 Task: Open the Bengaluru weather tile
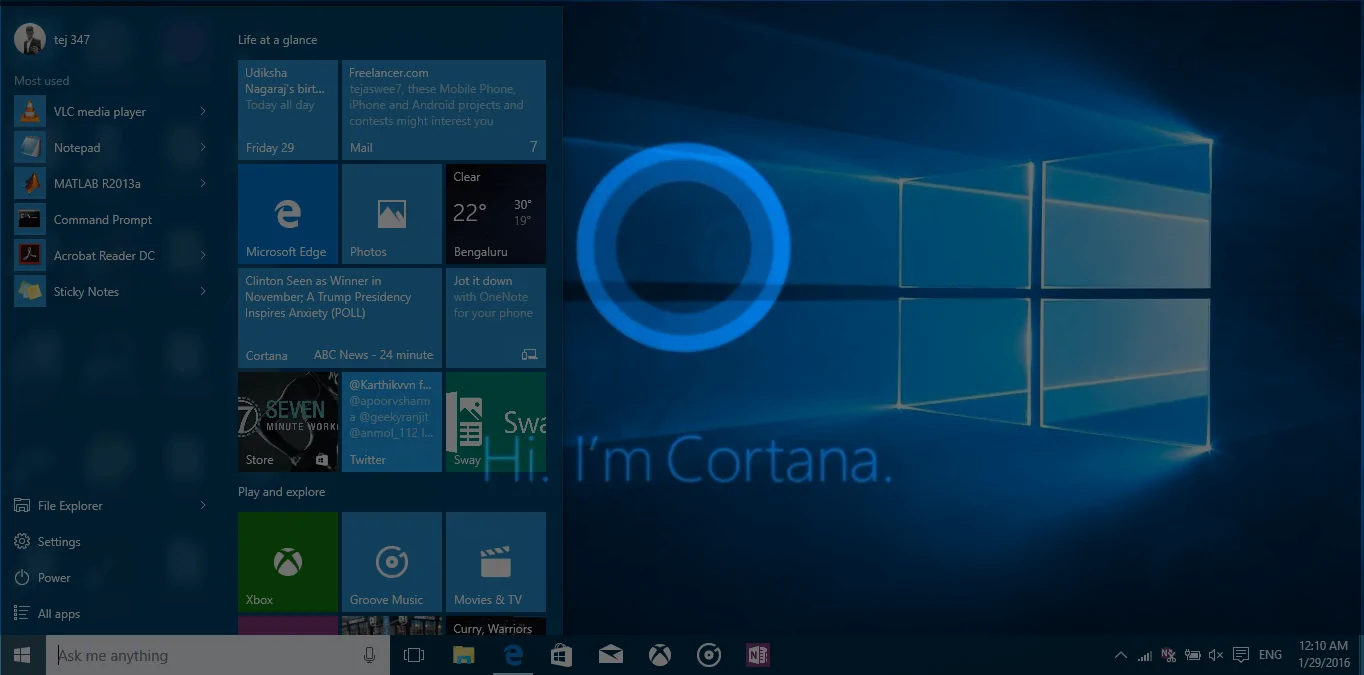click(x=496, y=214)
